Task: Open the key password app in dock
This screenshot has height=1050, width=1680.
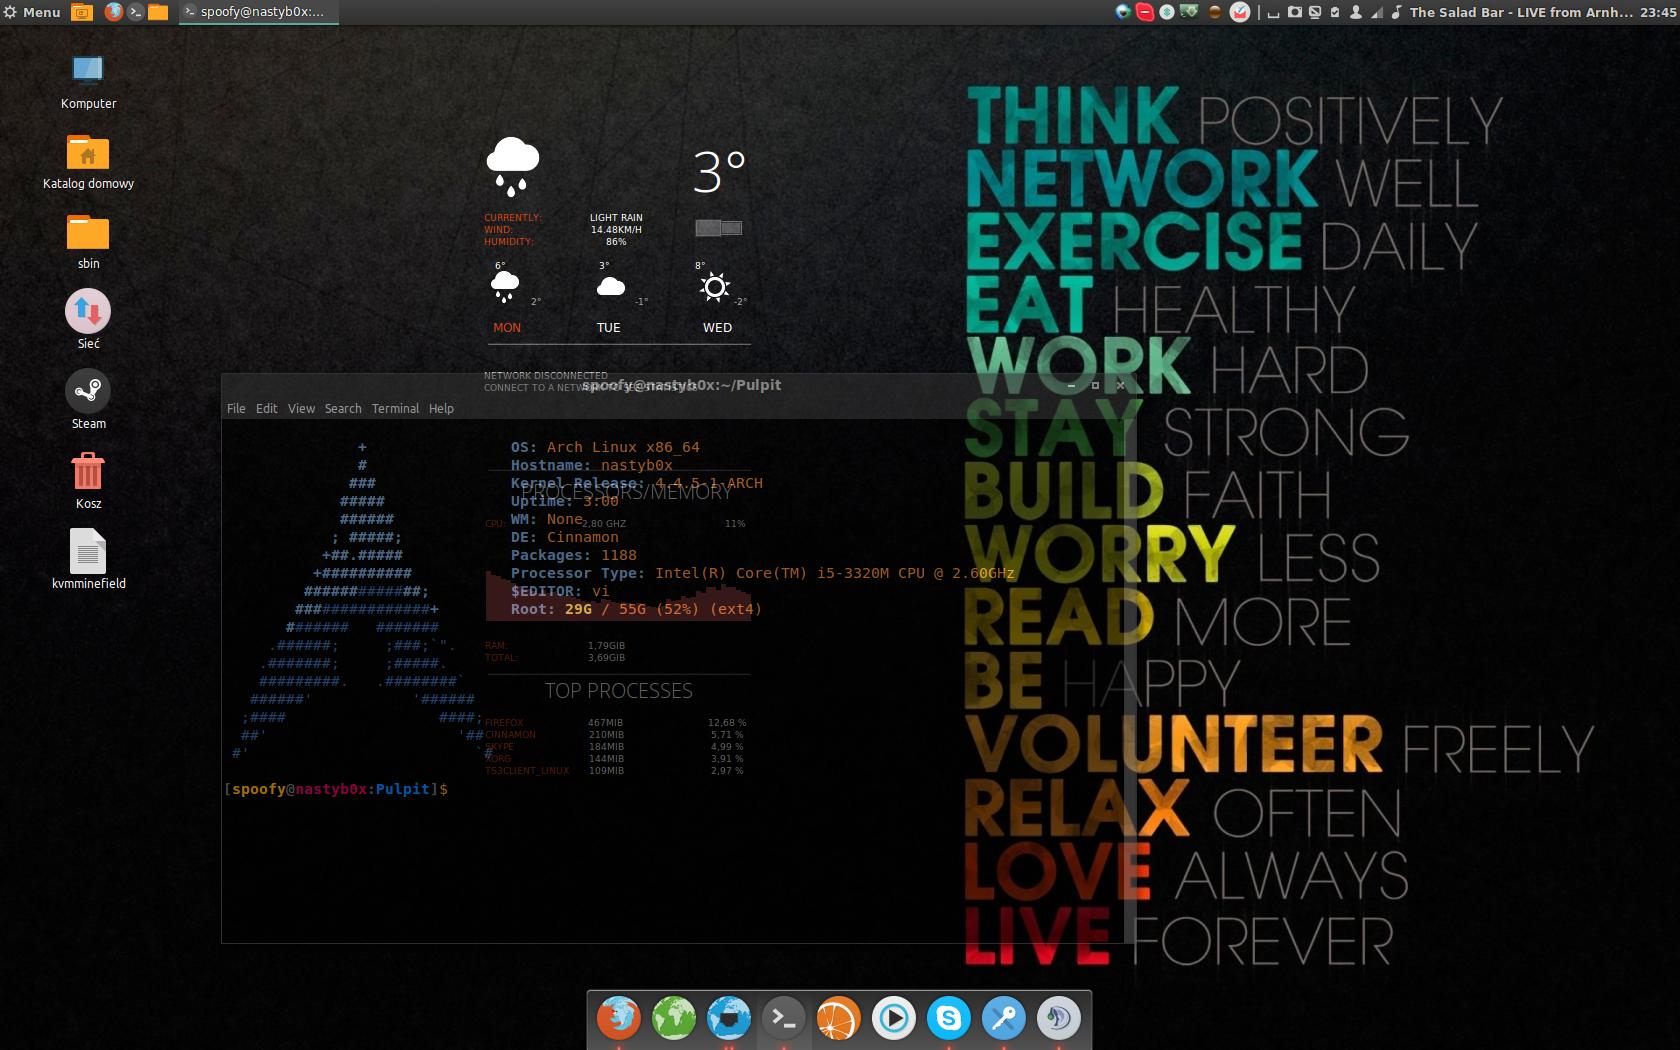Action: click(1004, 1019)
